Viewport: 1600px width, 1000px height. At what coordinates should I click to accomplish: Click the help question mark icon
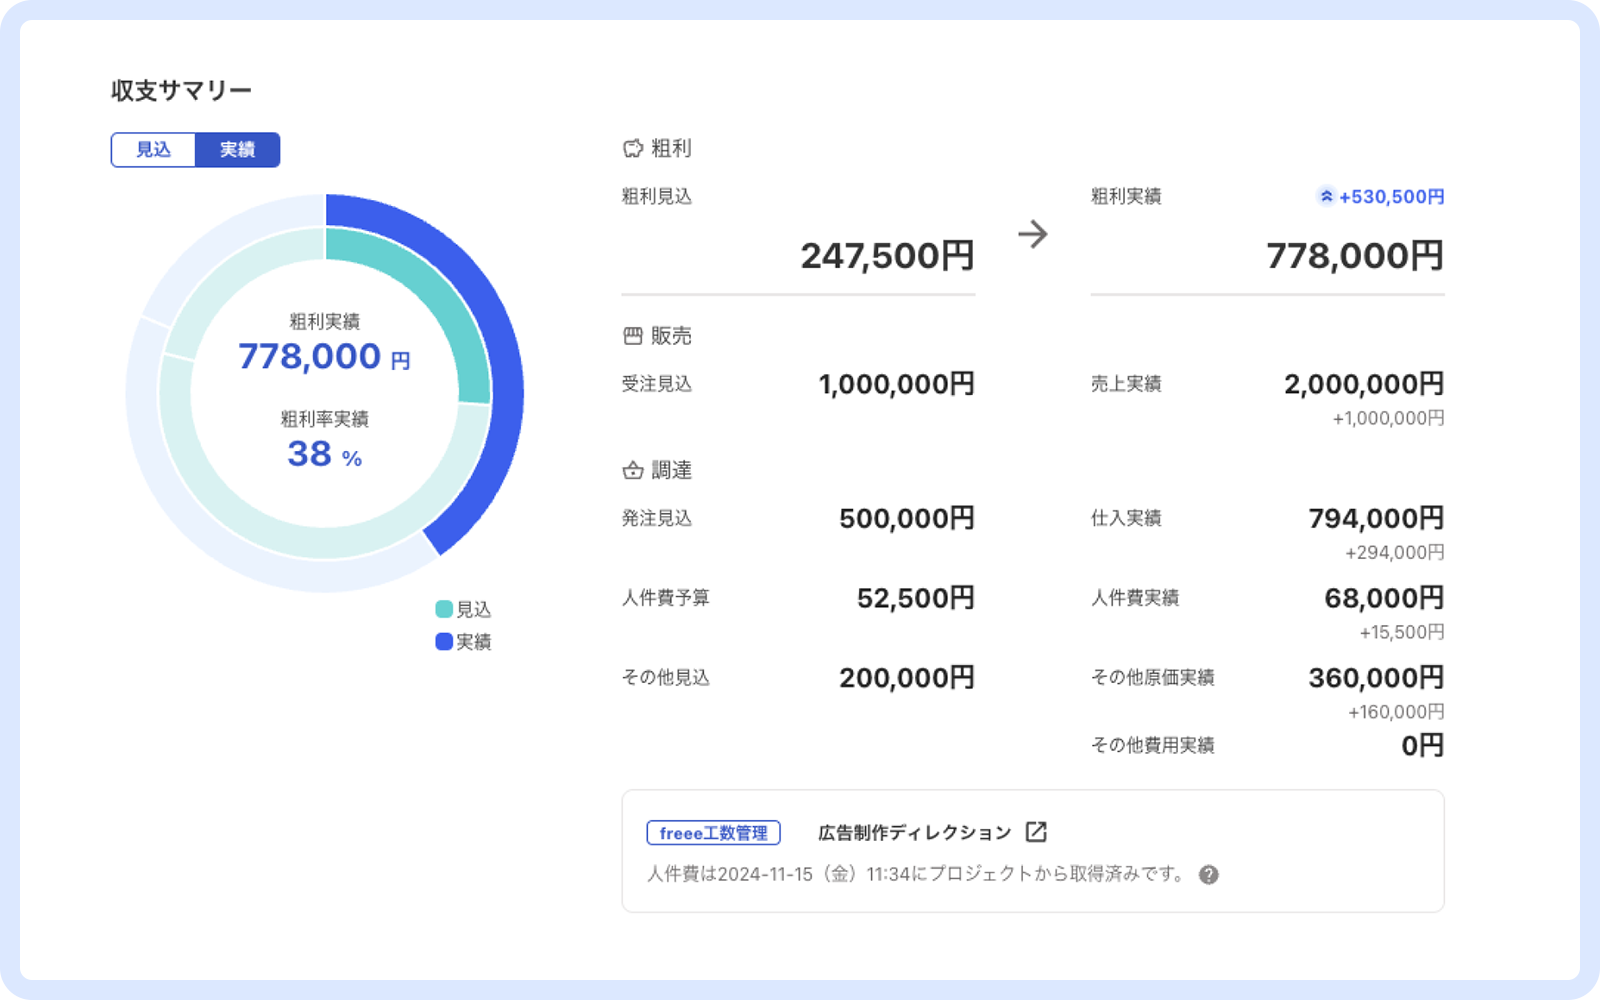tap(1209, 875)
